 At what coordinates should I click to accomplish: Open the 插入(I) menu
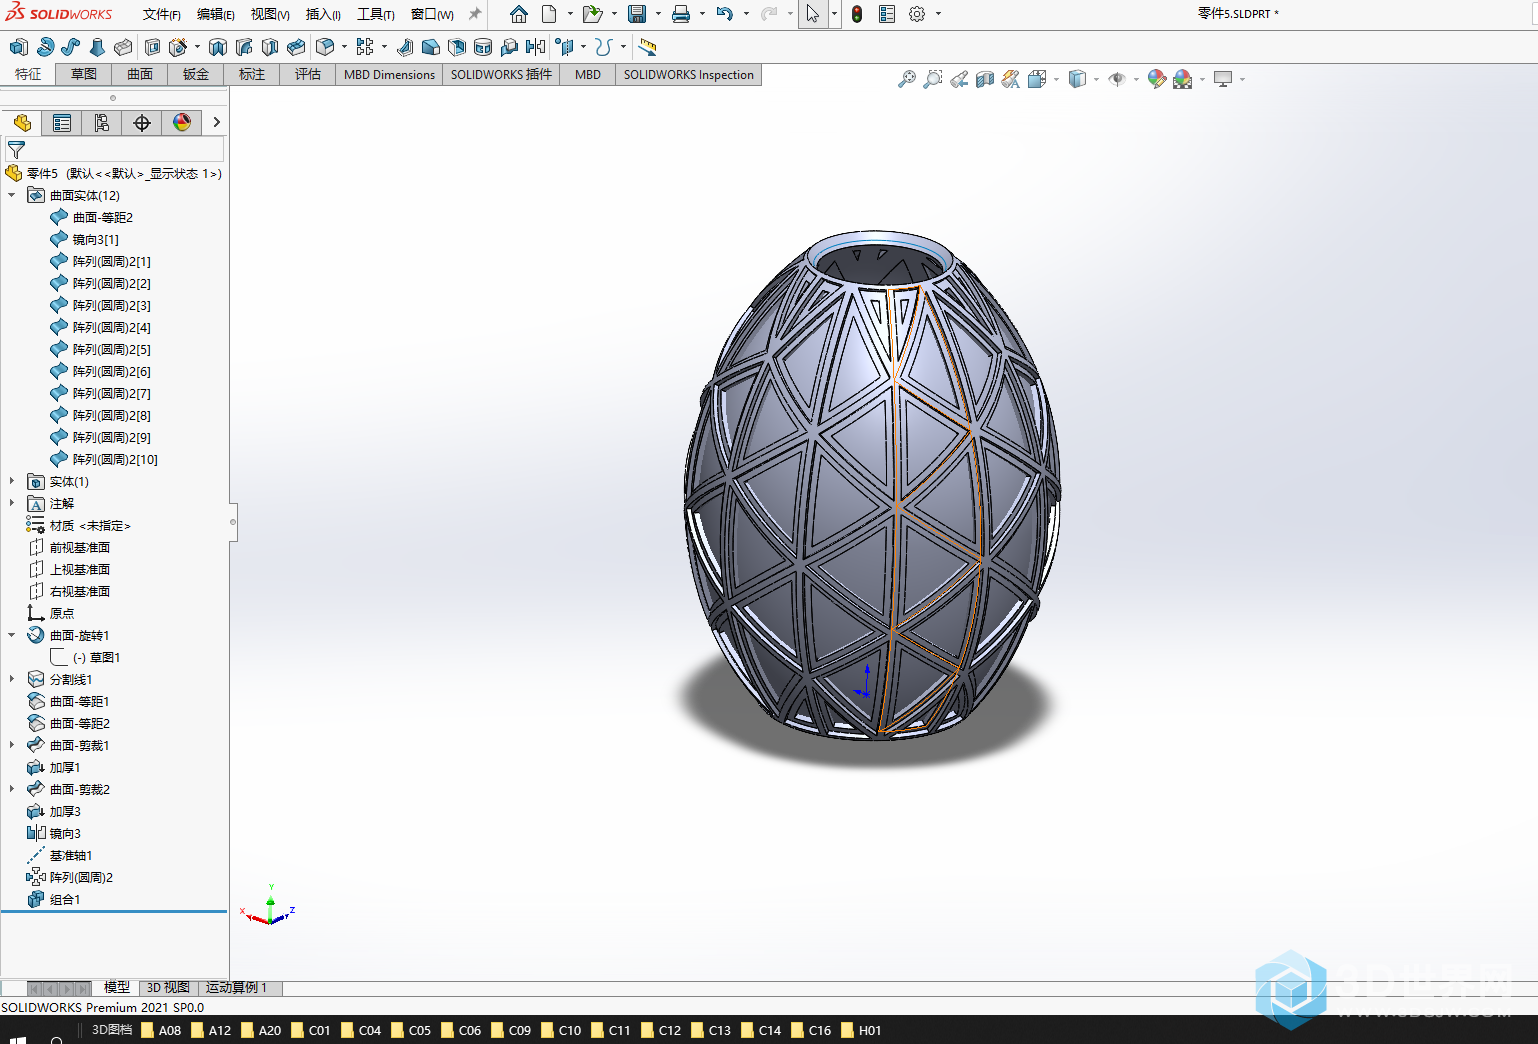(x=323, y=14)
